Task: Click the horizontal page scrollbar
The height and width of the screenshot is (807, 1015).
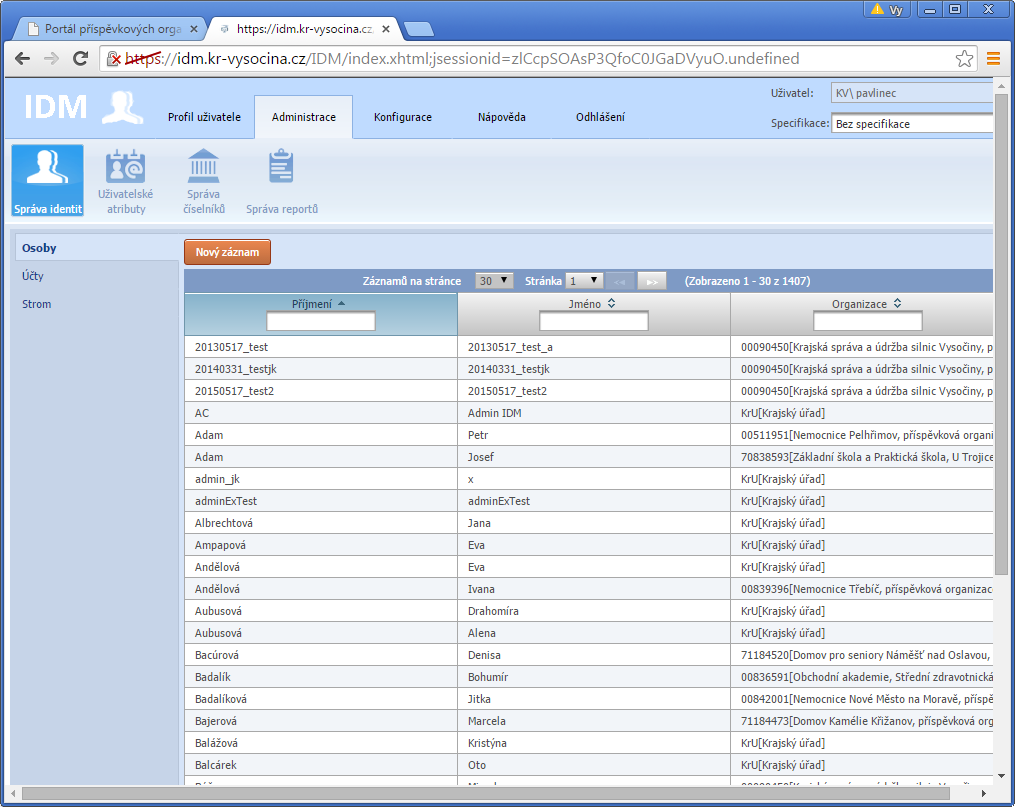Action: [485, 793]
